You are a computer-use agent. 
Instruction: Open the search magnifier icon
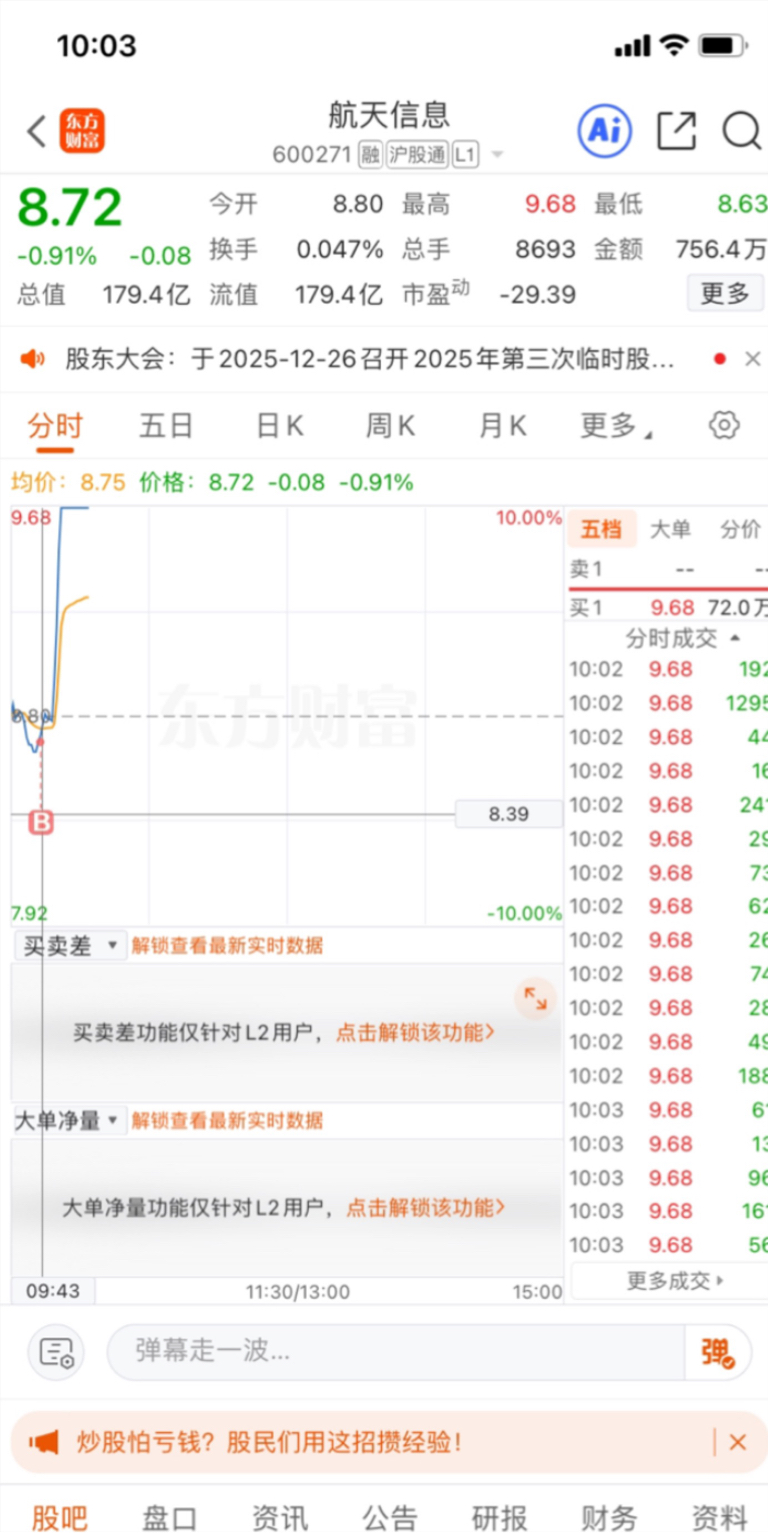[742, 131]
